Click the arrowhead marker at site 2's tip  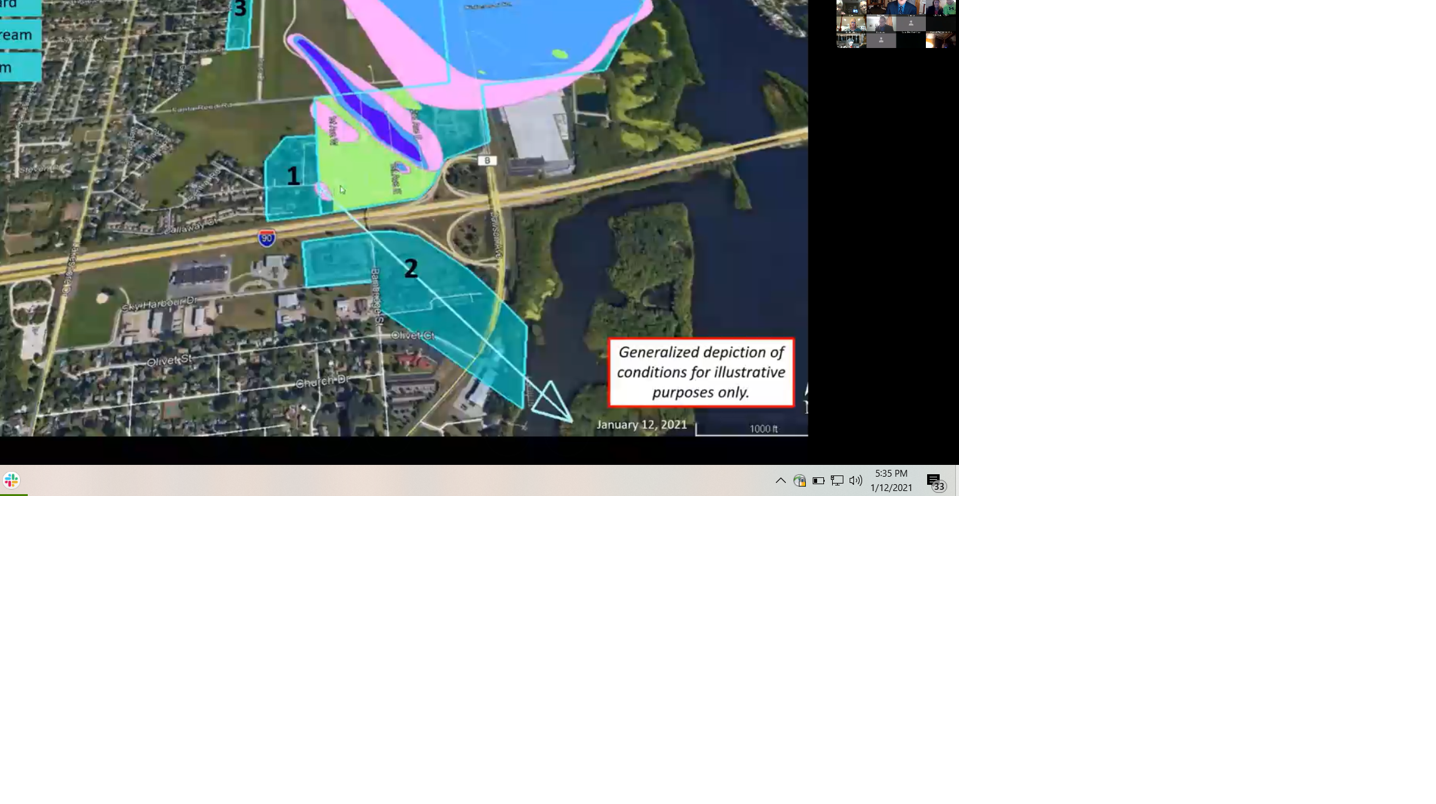tap(549, 400)
